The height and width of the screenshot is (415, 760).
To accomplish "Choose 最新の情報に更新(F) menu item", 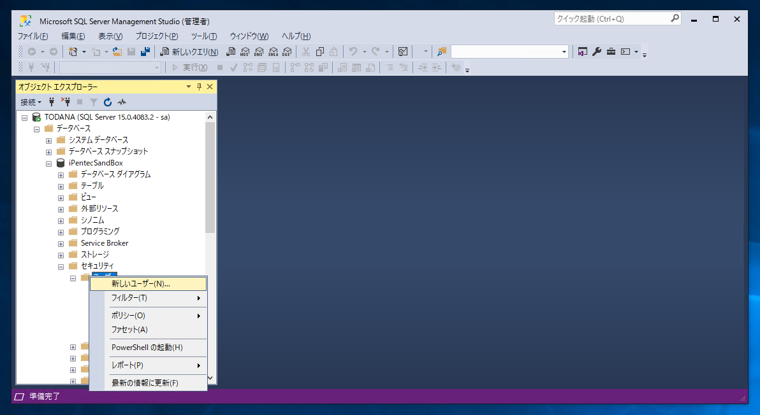I will [x=148, y=383].
